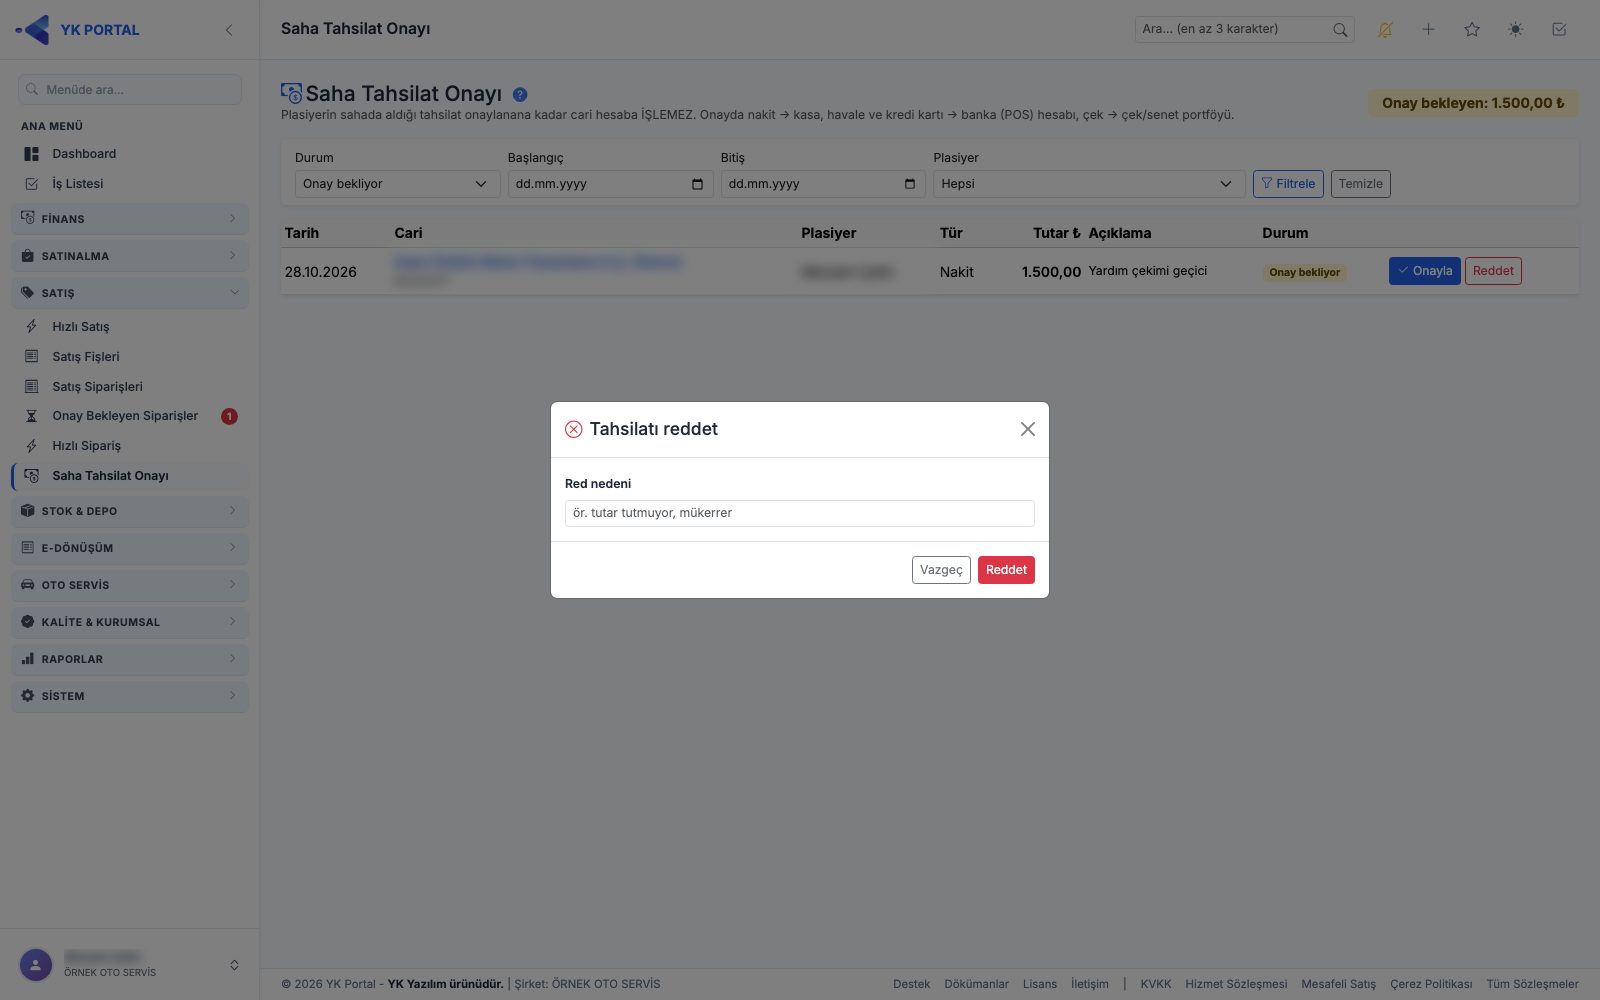Viewport: 1600px width, 1000px height.
Task: Open Dashboard from sidebar
Action: [x=130, y=154]
